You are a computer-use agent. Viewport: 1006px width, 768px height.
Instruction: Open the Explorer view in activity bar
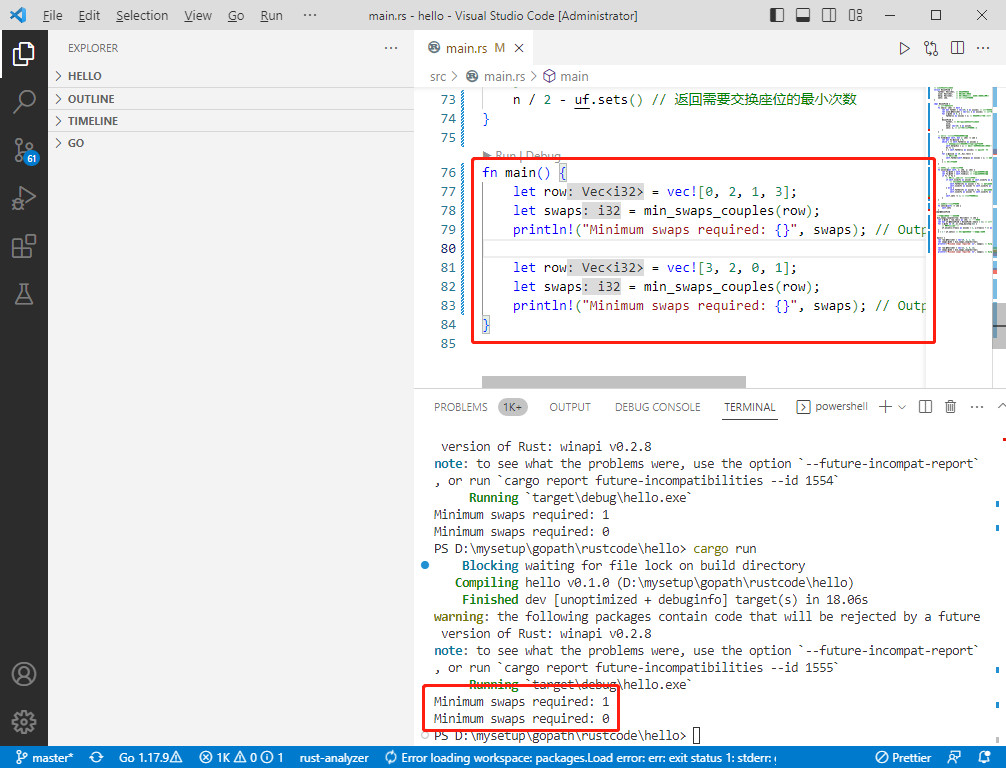click(x=24, y=54)
